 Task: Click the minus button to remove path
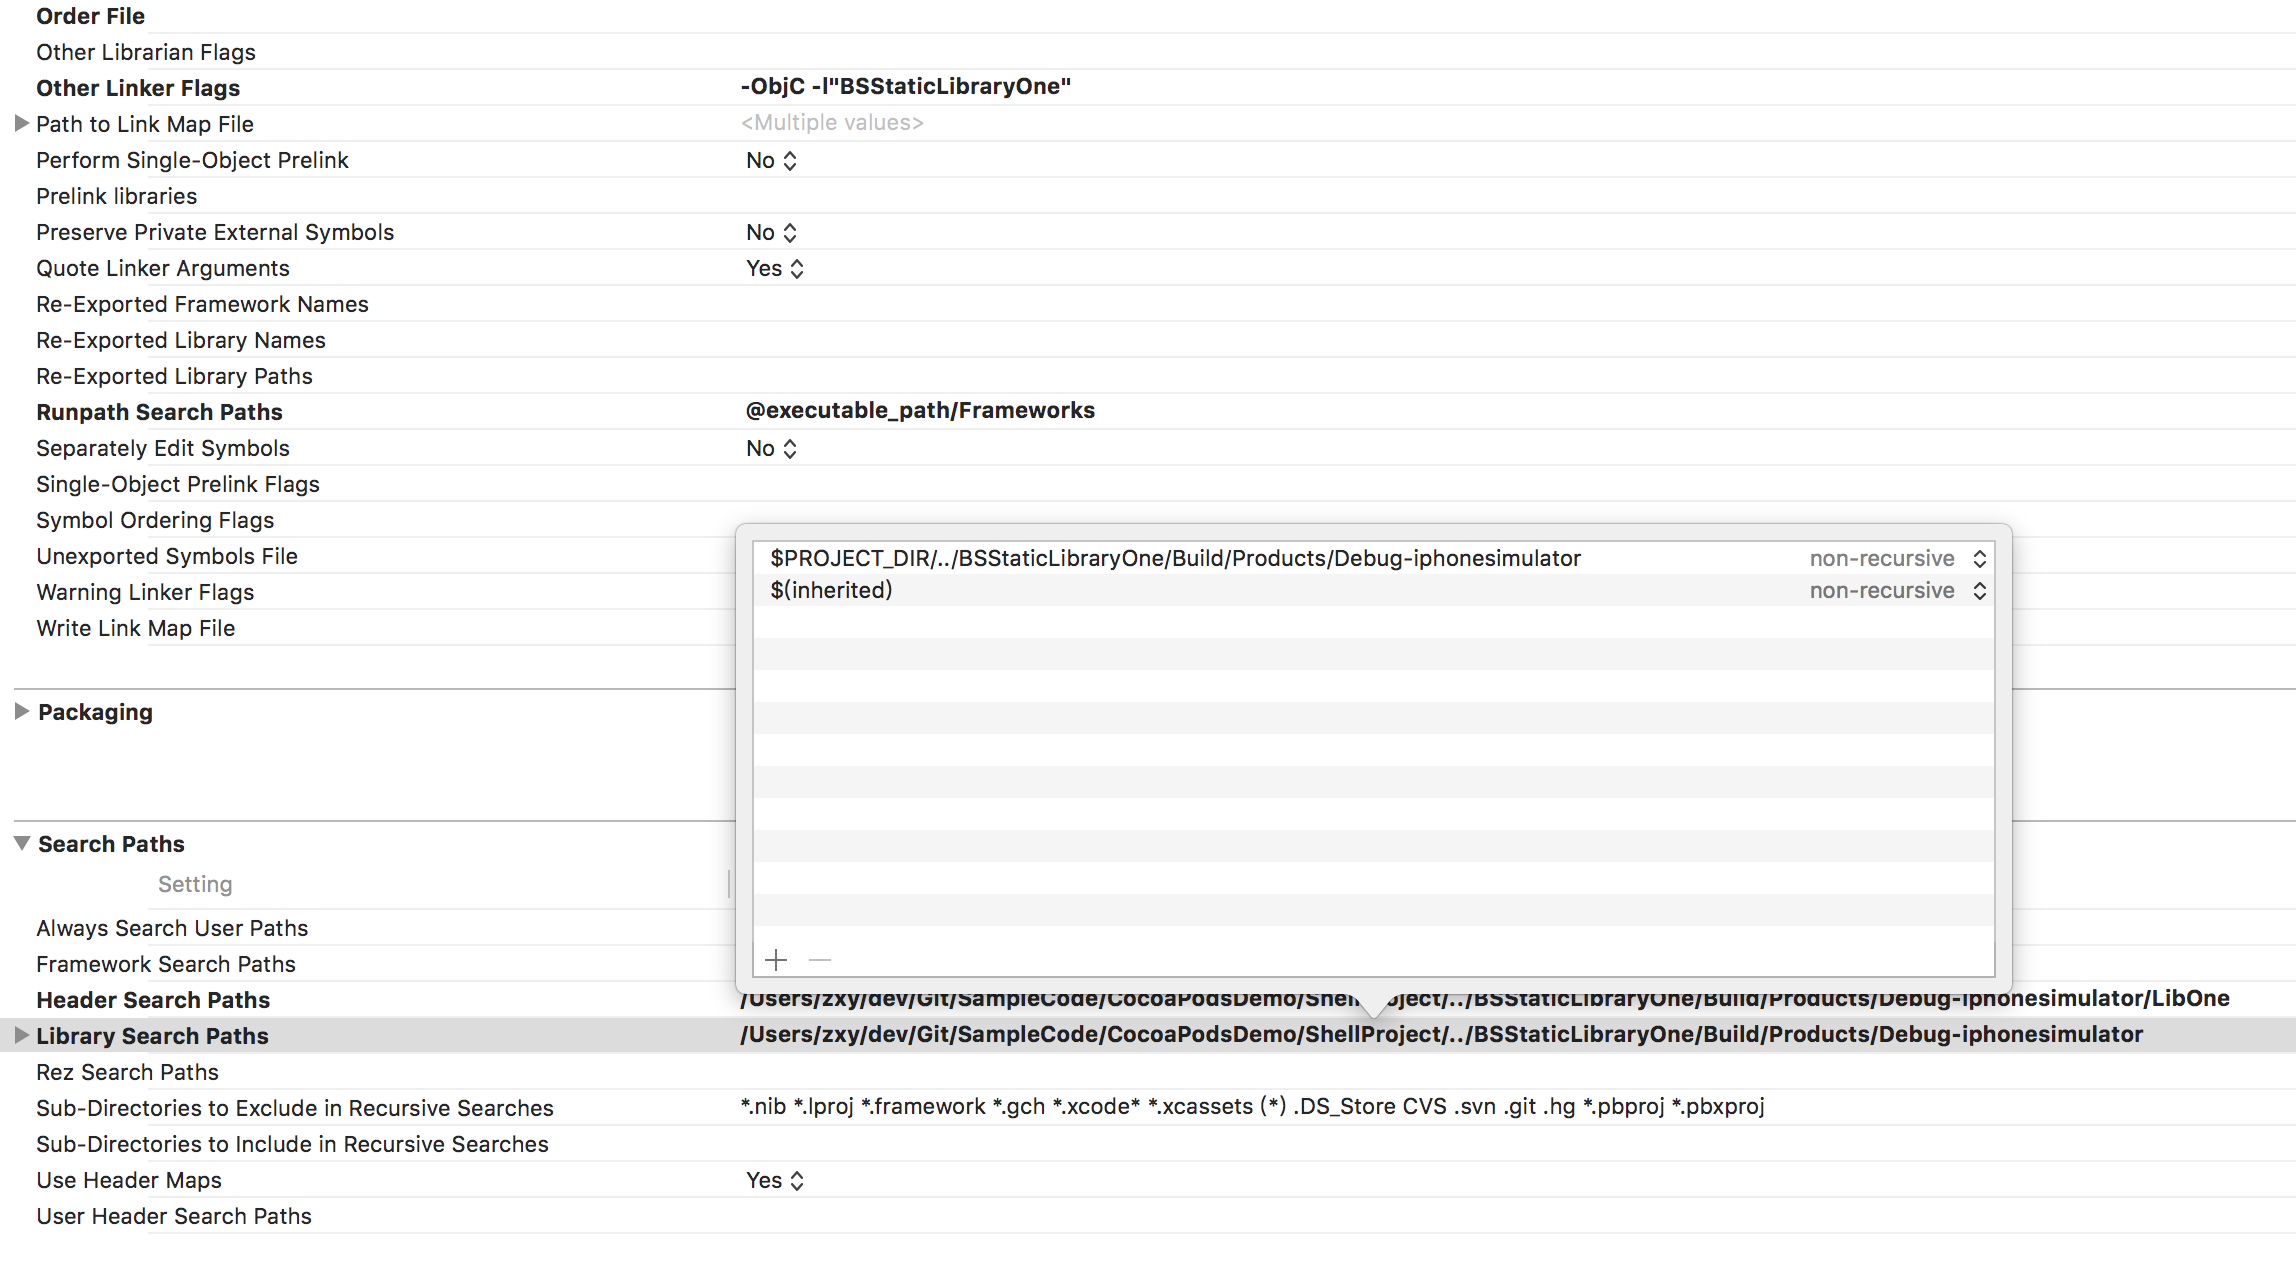pos(820,960)
